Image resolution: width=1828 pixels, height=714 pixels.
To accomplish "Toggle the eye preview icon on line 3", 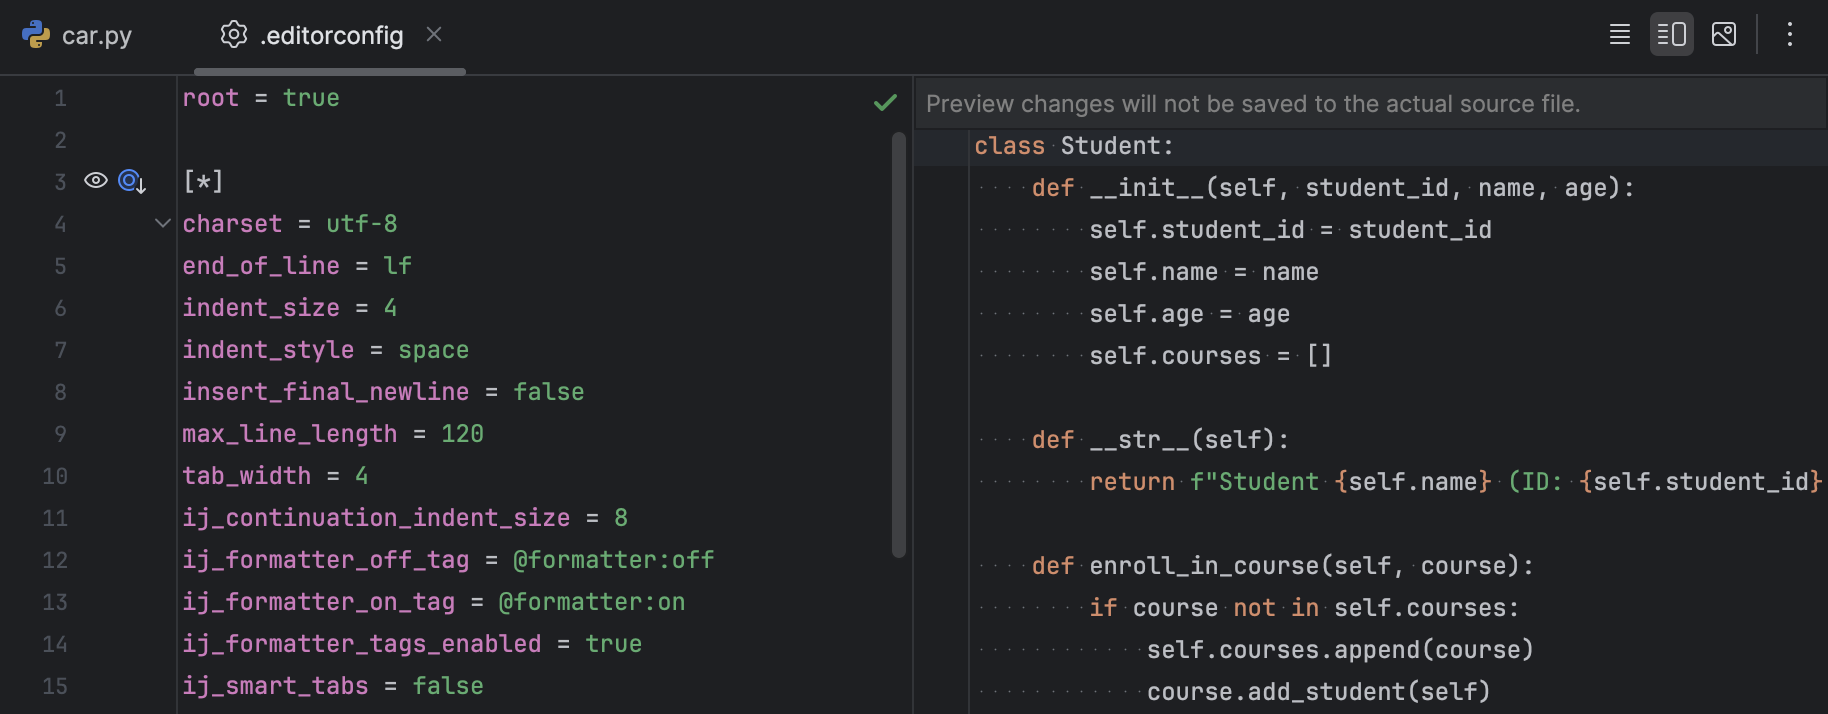I will [x=96, y=181].
